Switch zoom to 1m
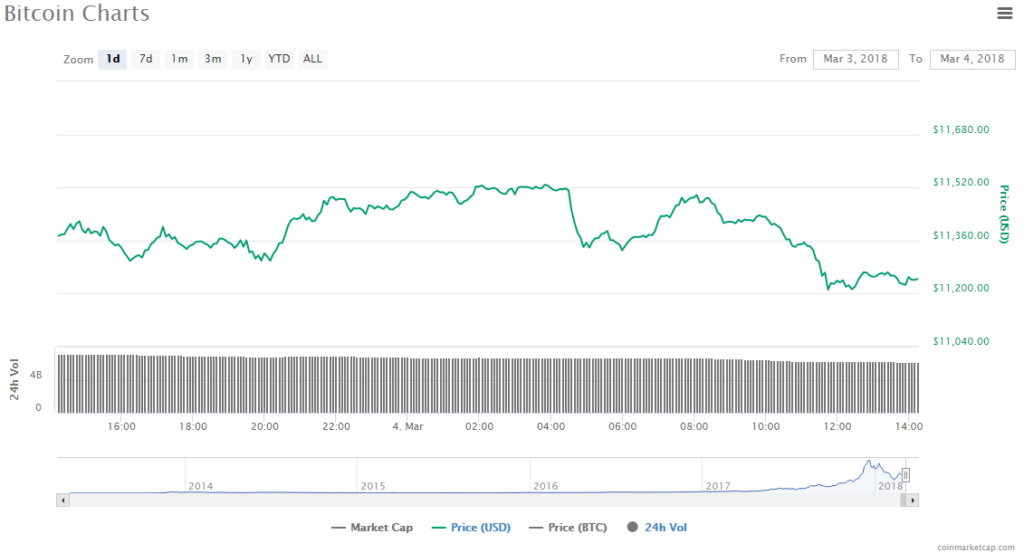 click(x=179, y=59)
